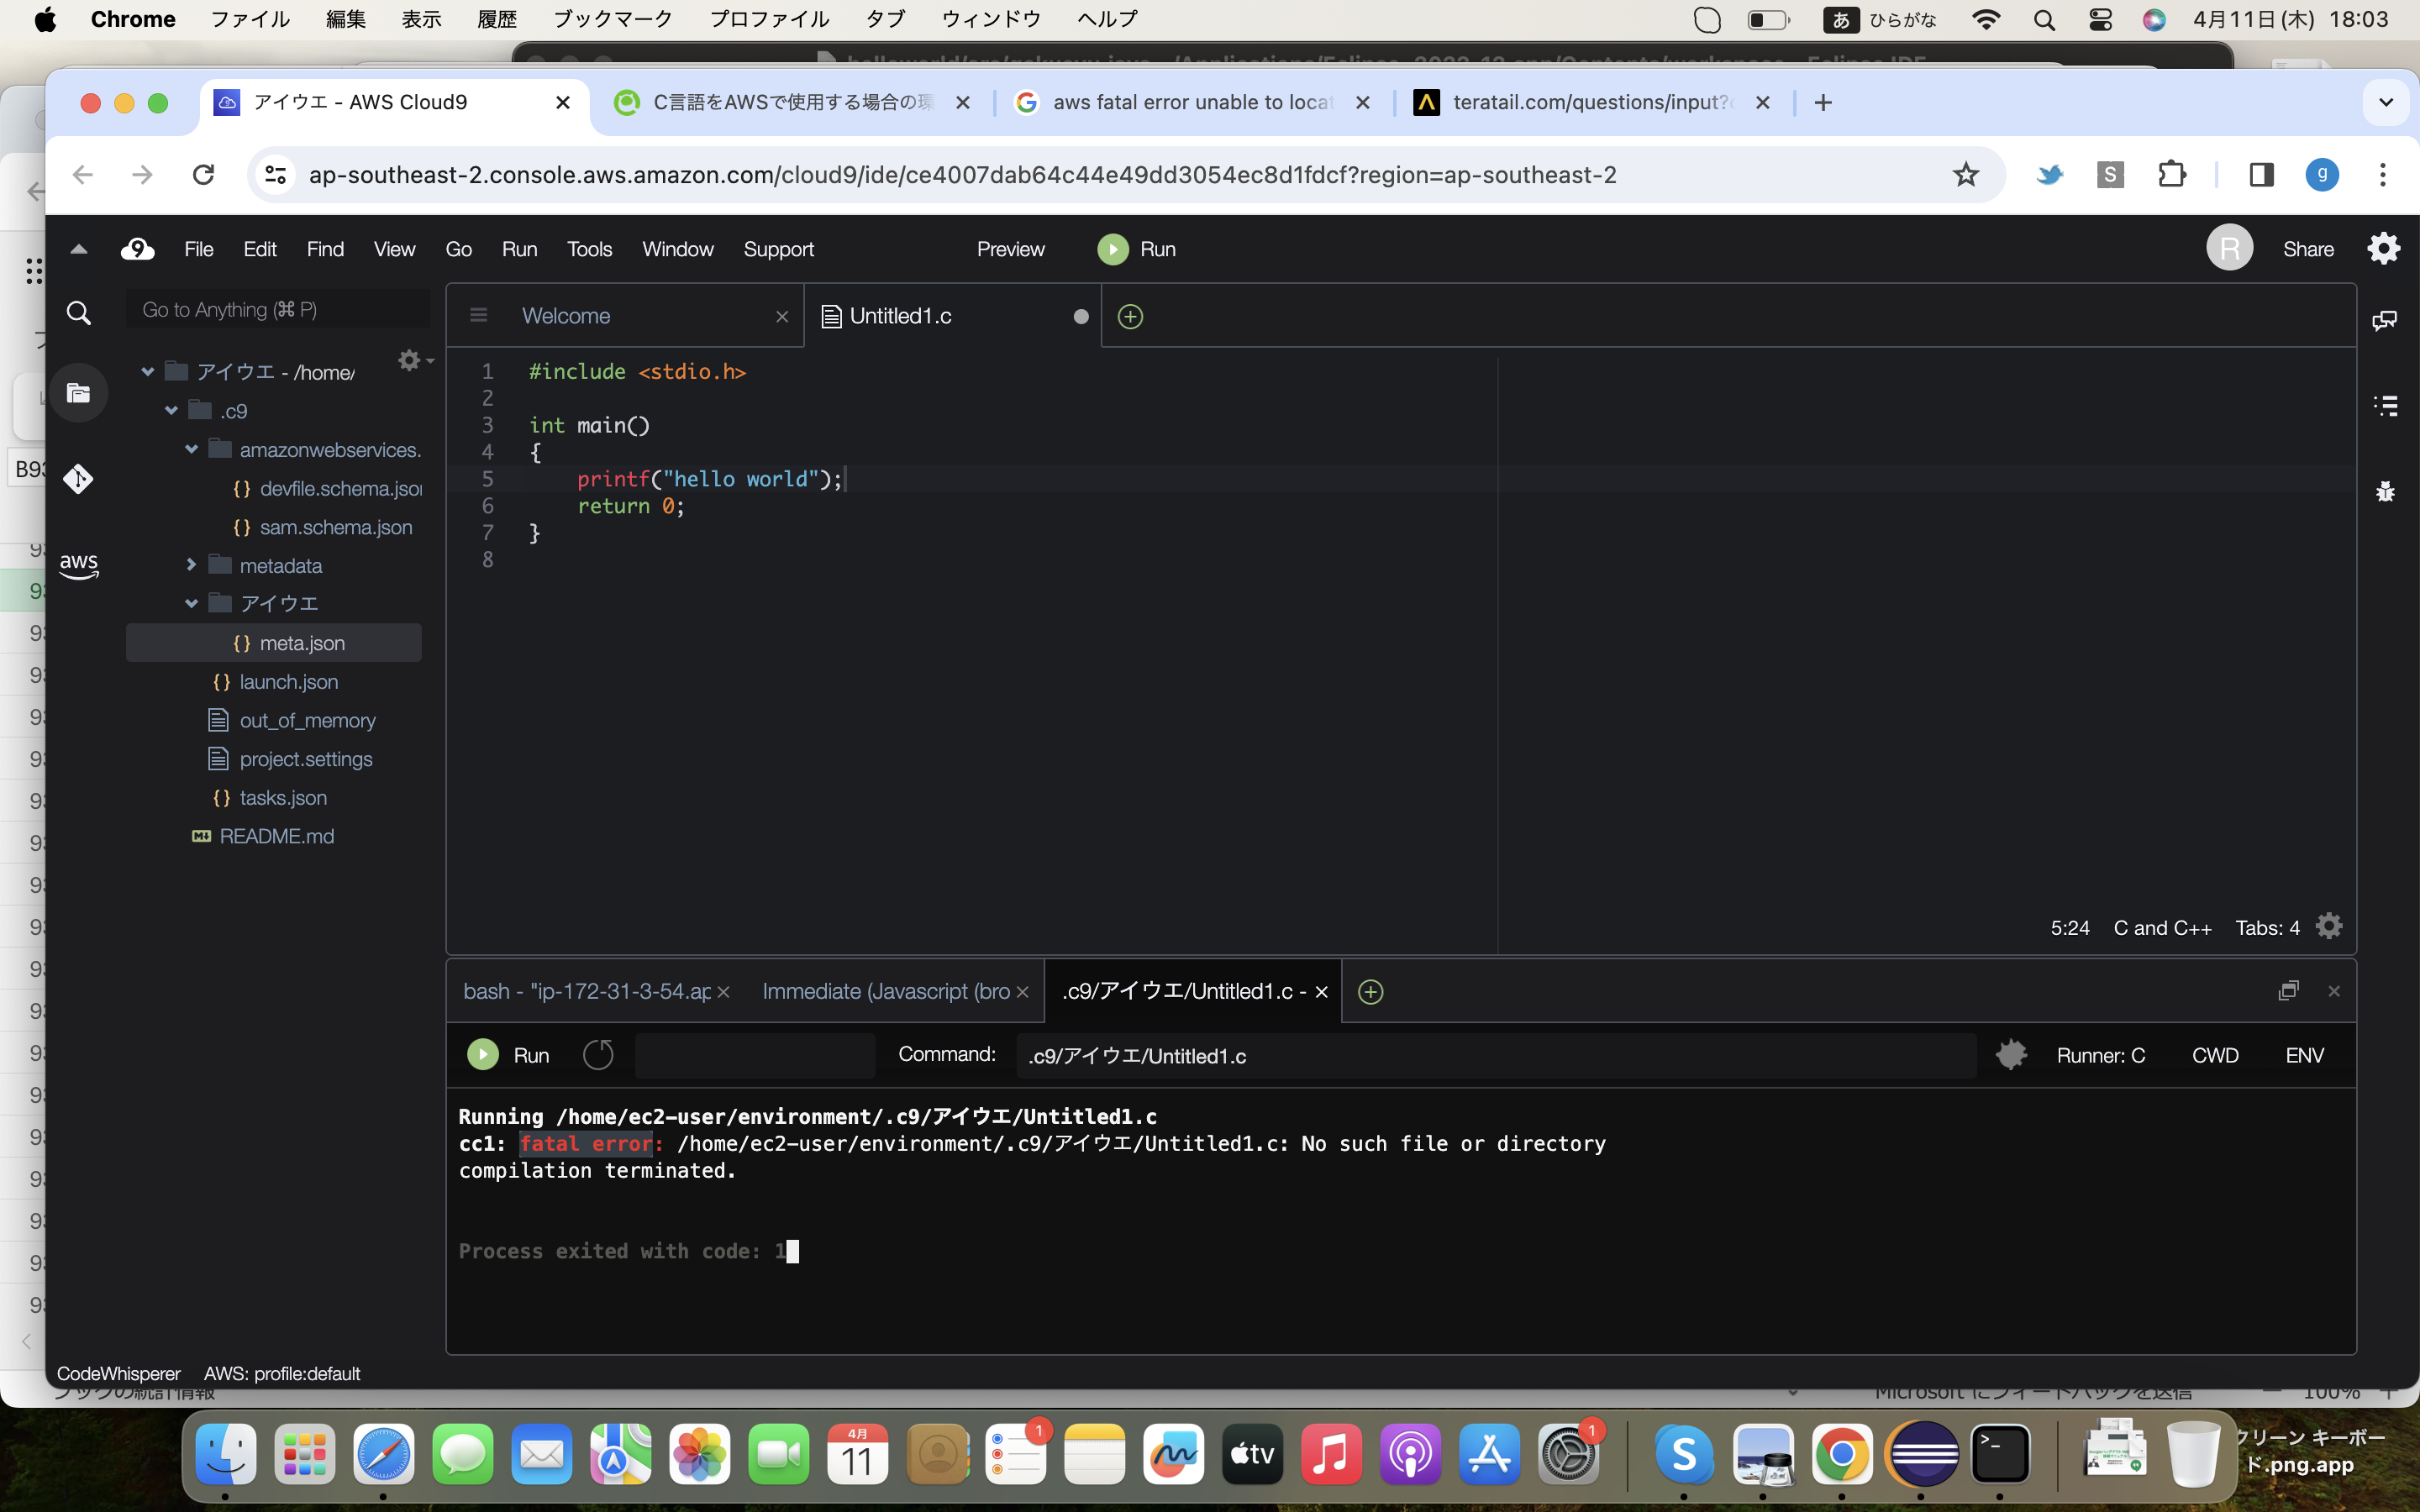
Task: Toggle debugger mode bug icon in runner bar
Action: pos(2011,1055)
